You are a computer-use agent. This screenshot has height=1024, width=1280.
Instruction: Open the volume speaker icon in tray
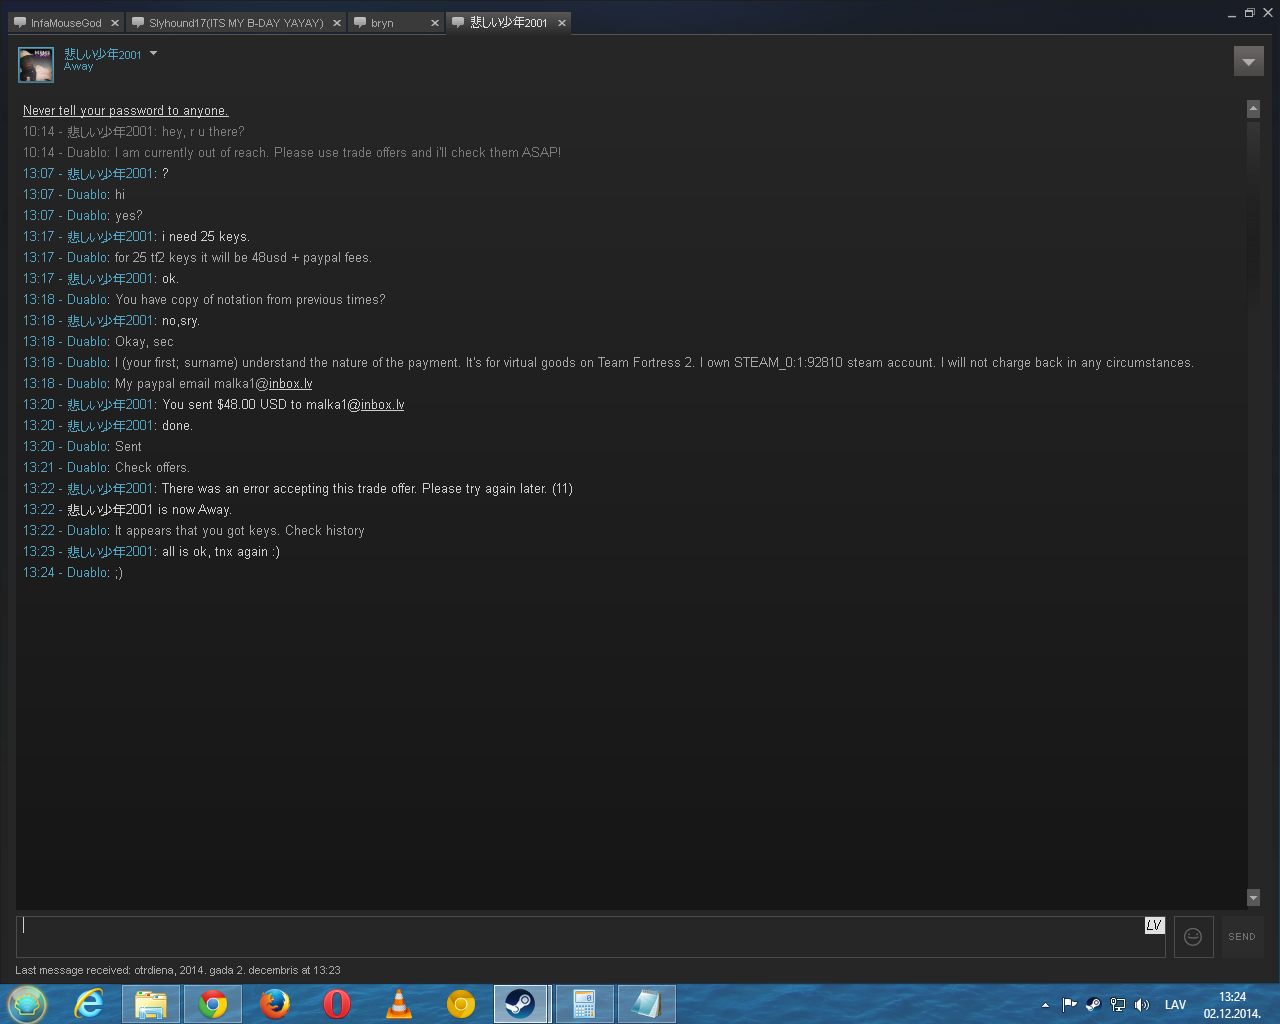tap(1142, 1005)
